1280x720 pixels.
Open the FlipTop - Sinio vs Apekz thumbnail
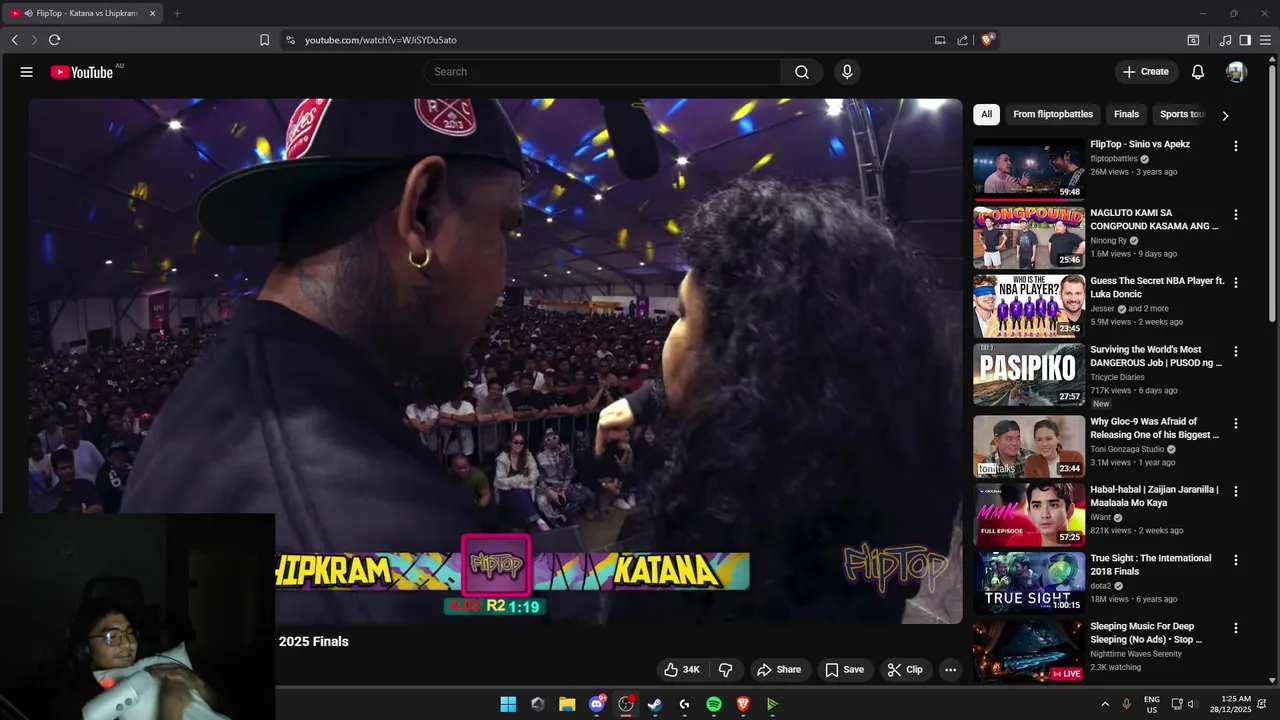(1029, 169)
